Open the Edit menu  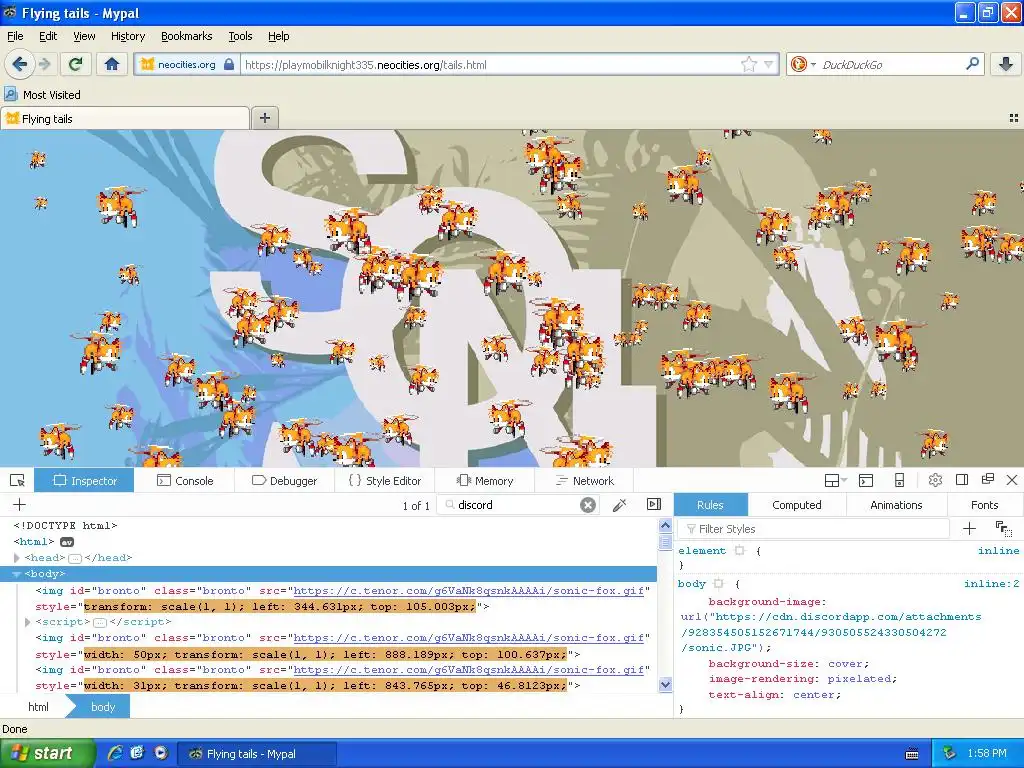click(48, 36)
